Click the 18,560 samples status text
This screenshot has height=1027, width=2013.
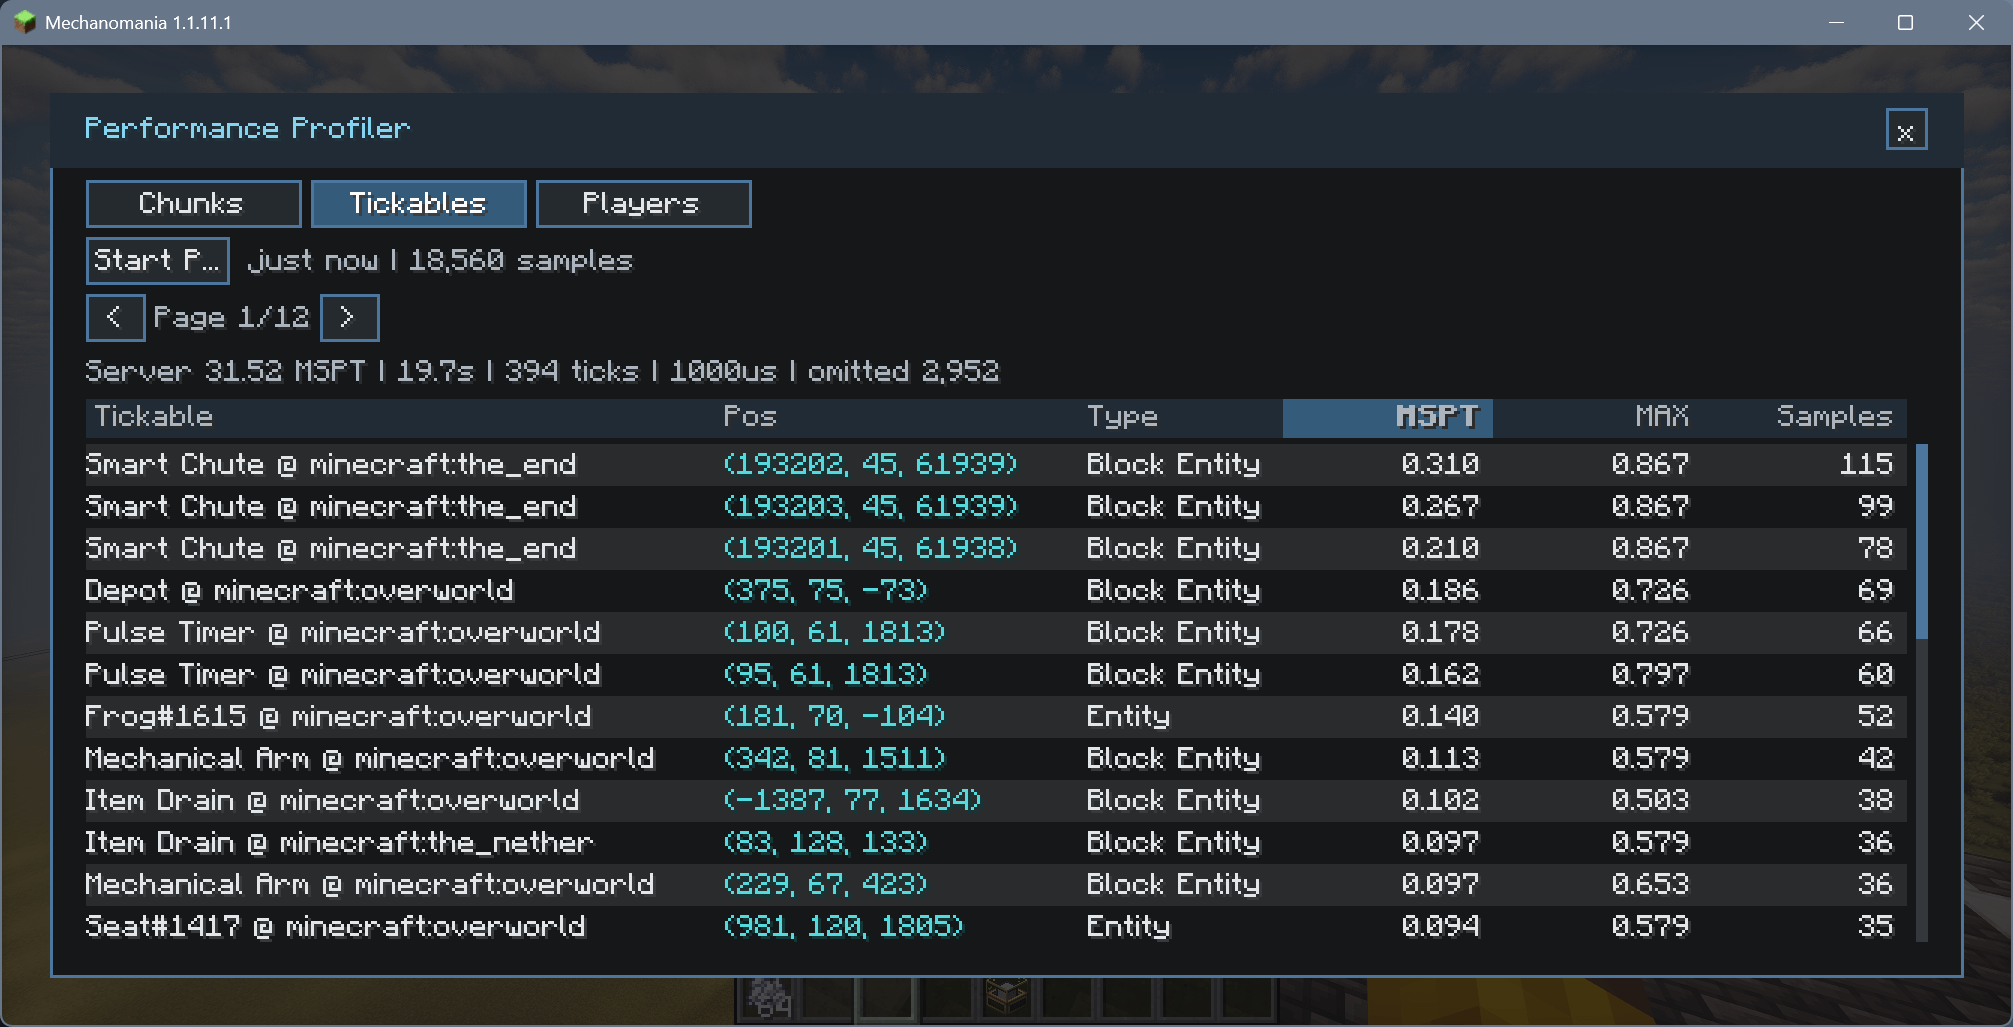520,261
